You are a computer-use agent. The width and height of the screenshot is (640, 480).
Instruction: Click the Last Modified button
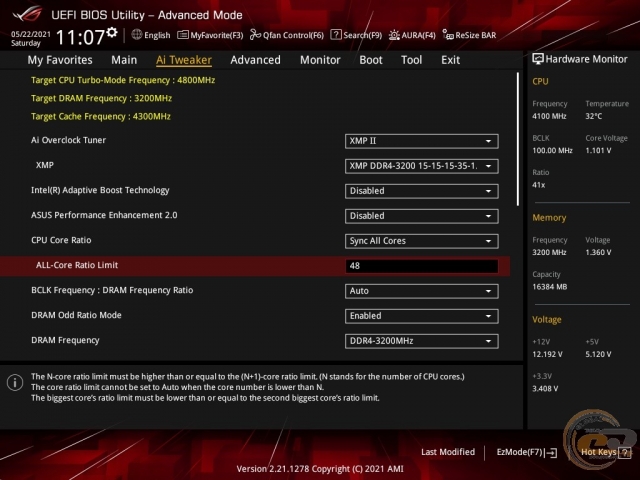pyautogui.click(x=448, y=452)
